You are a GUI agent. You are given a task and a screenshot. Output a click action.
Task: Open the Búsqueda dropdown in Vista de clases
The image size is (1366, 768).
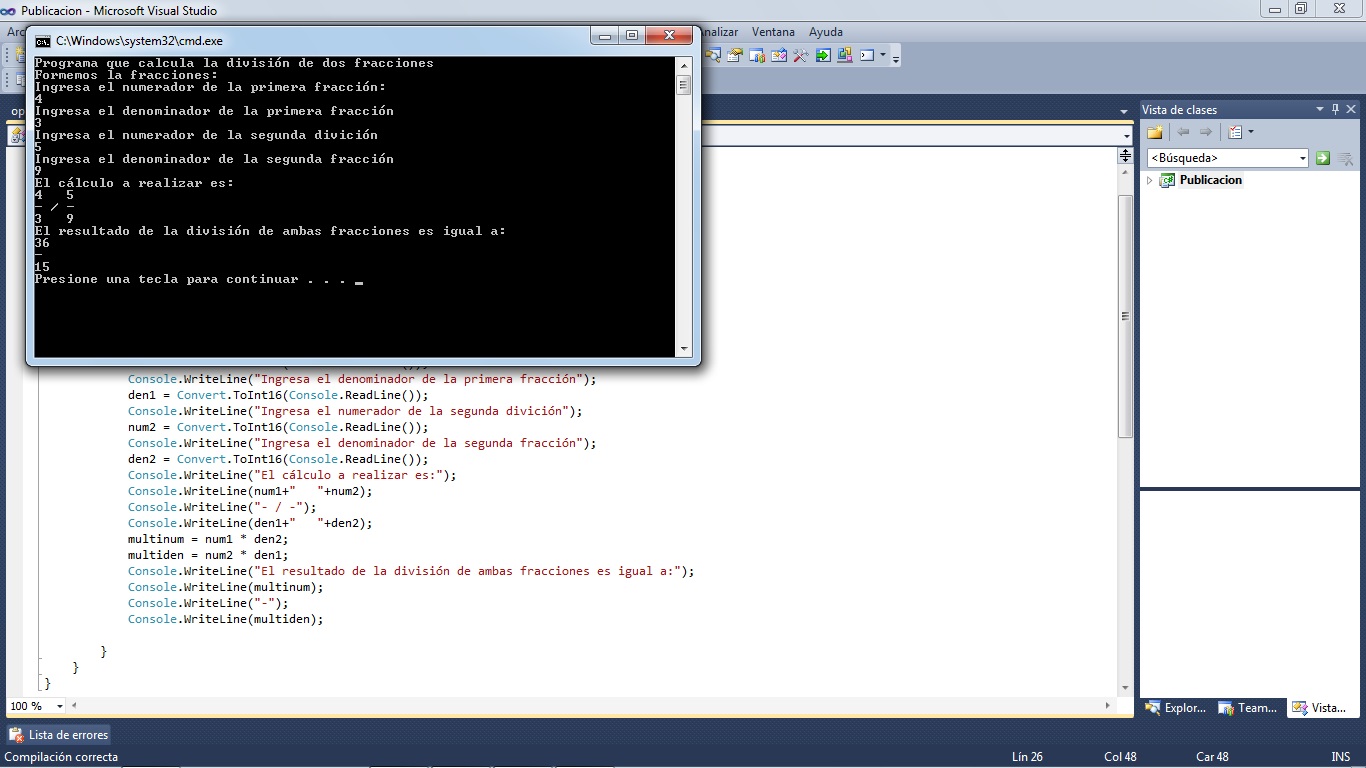(1304, 157)
